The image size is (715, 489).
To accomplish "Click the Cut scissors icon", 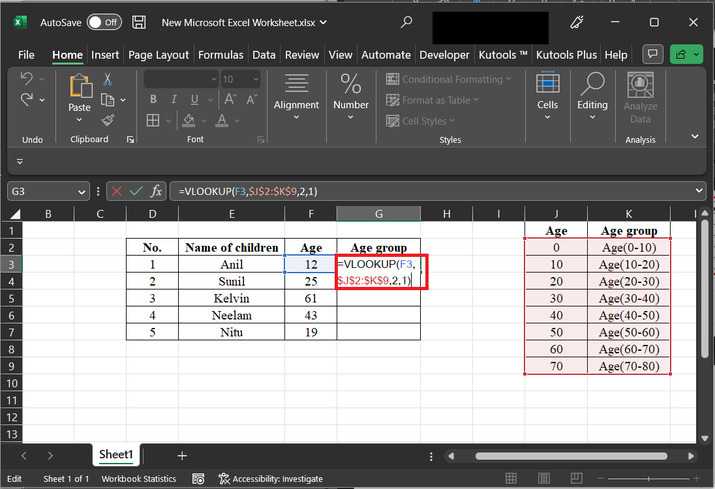I will (x=107, y=79).
